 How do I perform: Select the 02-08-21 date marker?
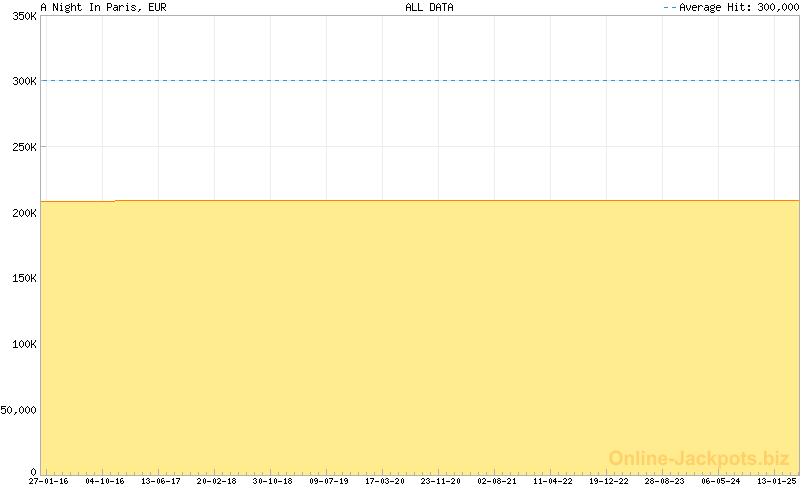(497, 481)
